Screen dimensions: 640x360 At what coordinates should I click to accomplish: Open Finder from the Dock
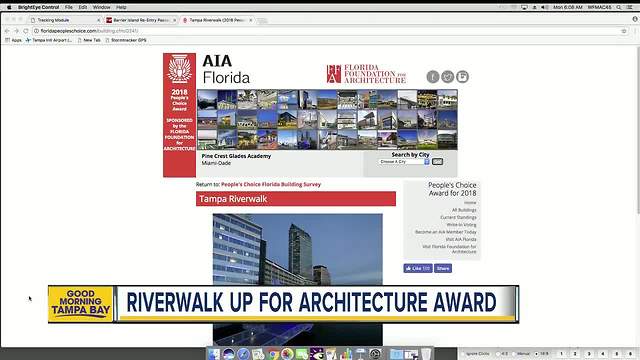coord(214,354)
